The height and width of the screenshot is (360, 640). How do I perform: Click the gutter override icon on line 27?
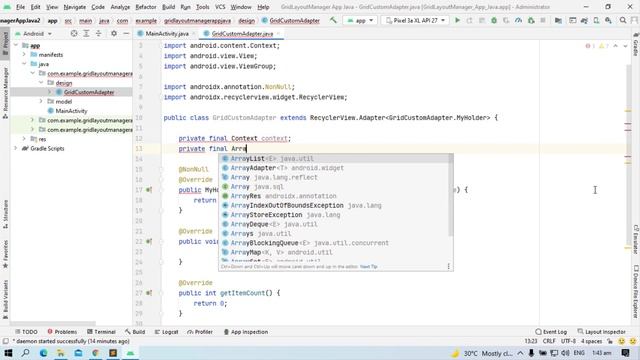(x=149, y=293)
